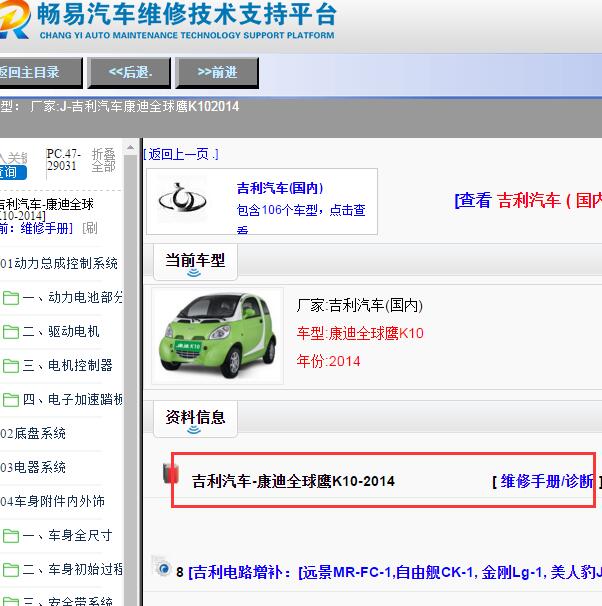The image size is (602, 606).
Task: Open the Geely brand logo thumbnail
Action: coord(182,198)
